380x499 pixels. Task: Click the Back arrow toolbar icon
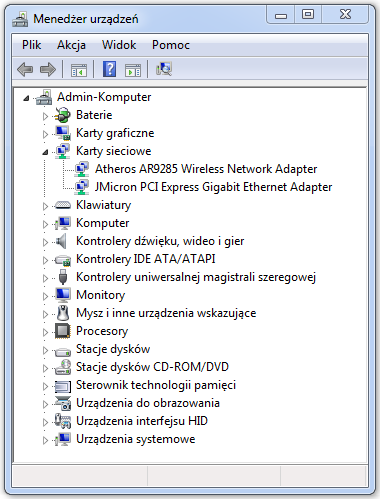point(25,69)
